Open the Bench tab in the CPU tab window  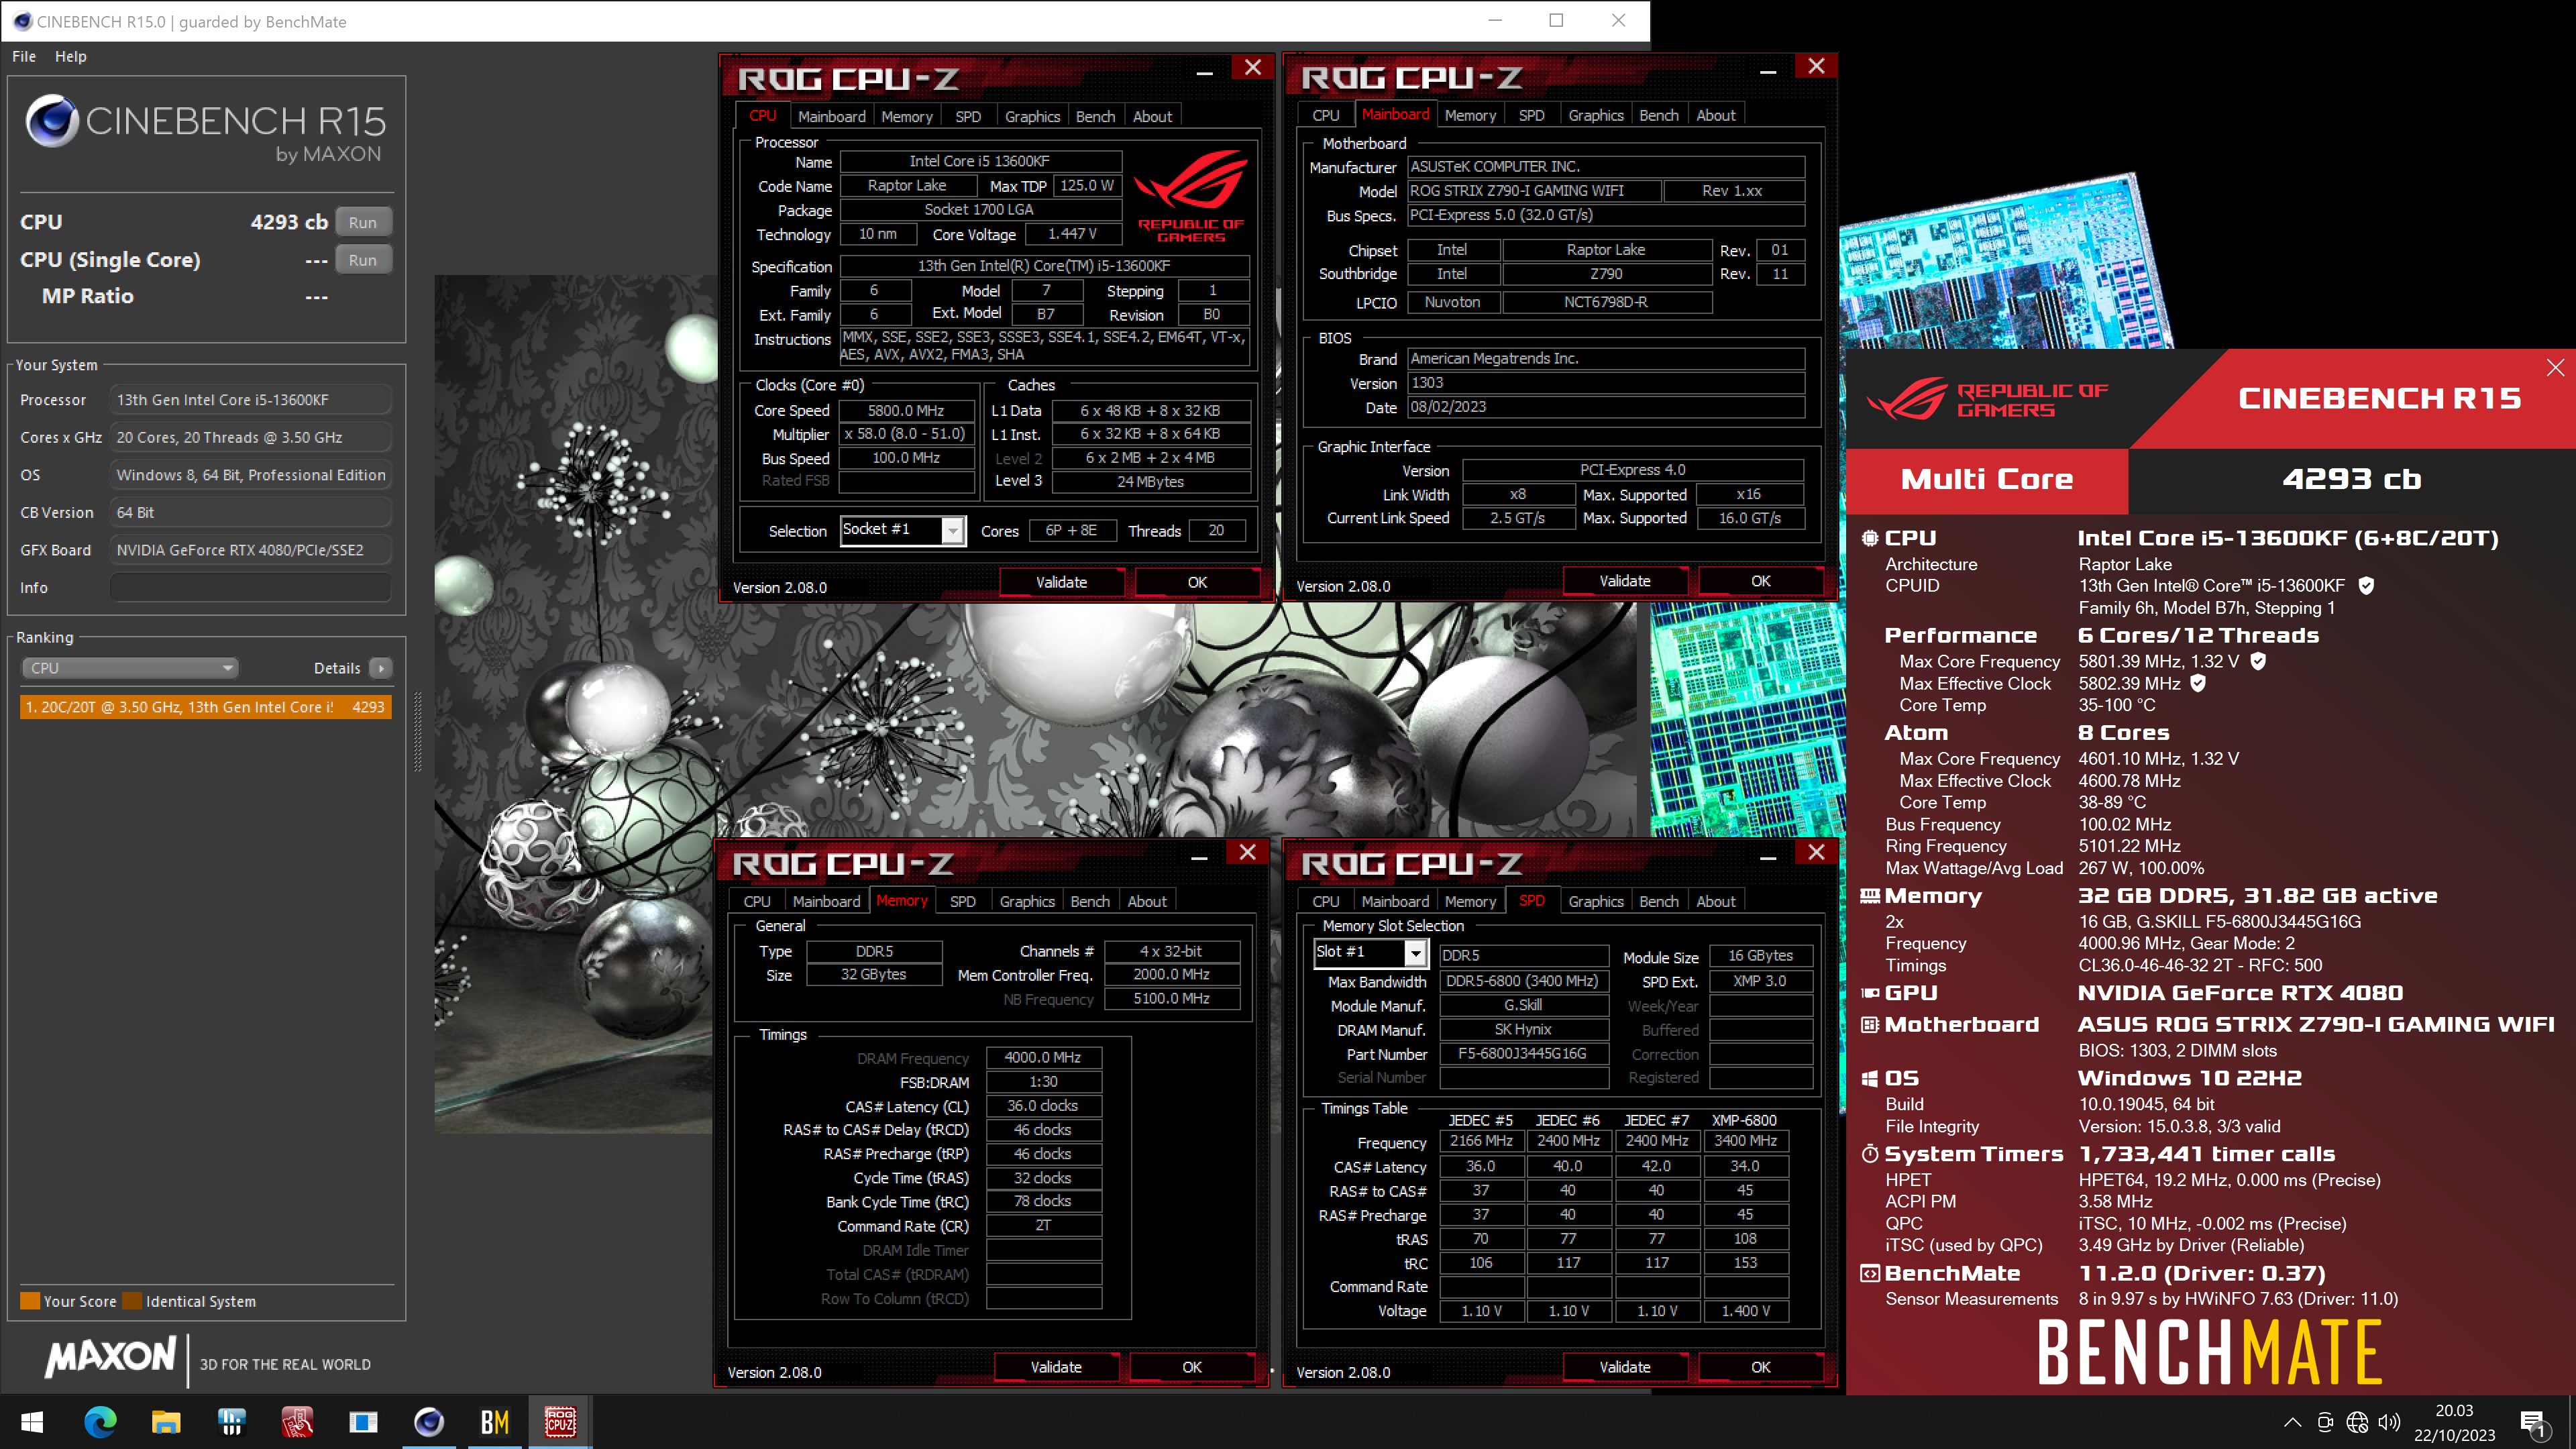point(1095,116)
